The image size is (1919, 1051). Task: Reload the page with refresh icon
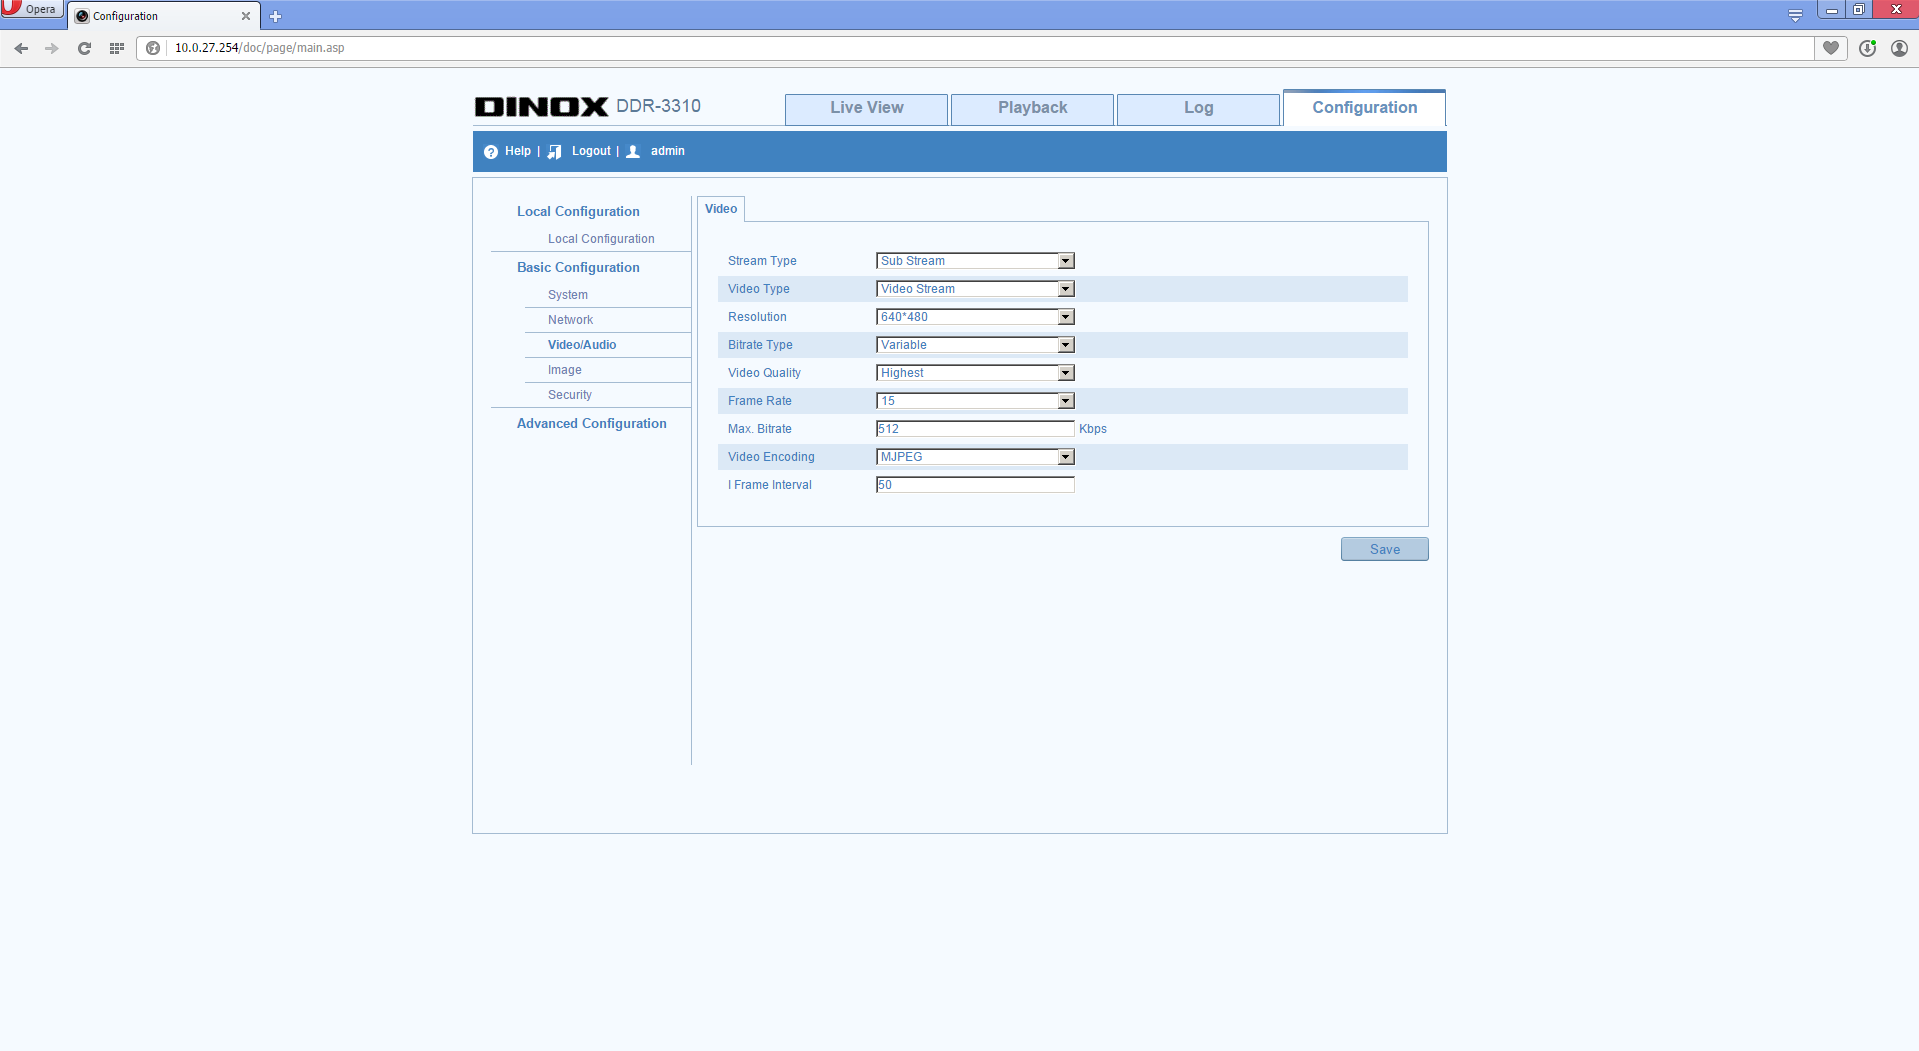[85, 48]
